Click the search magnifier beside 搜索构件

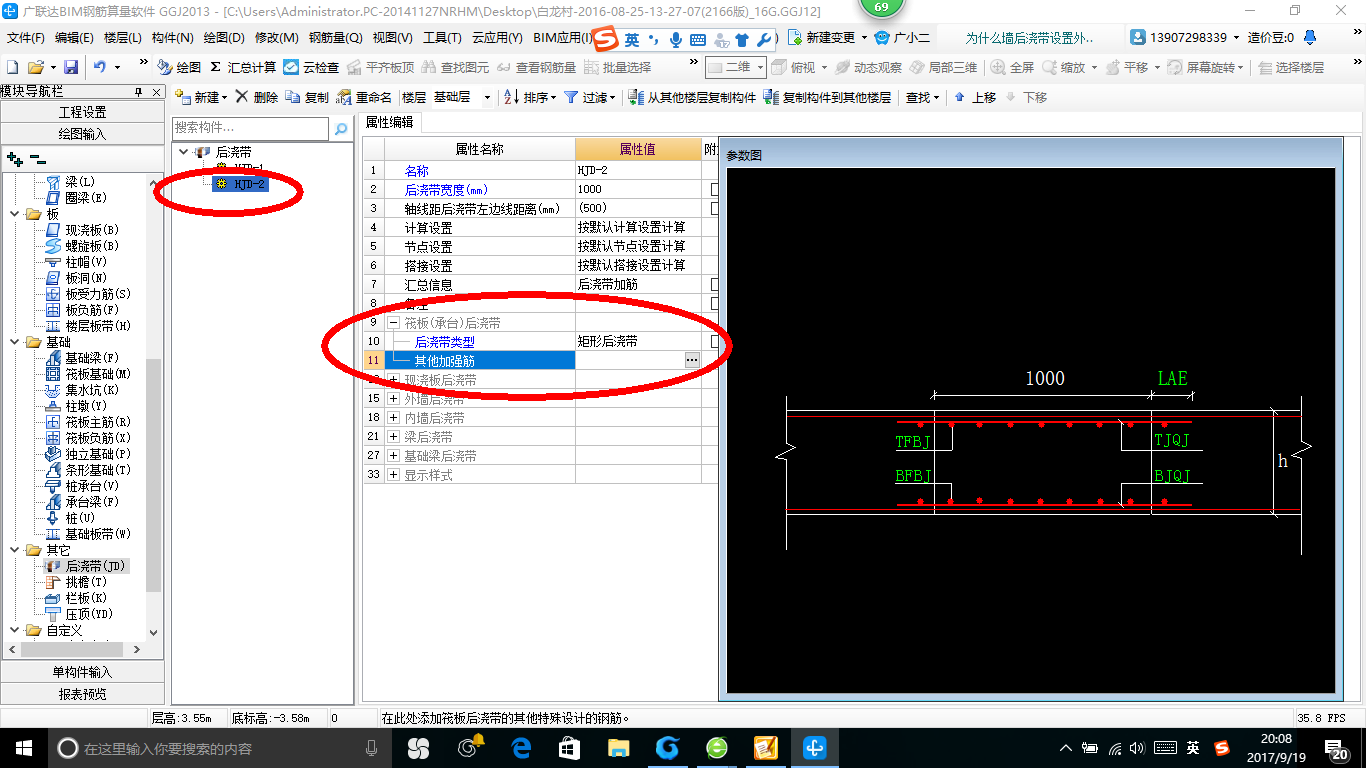[x=340, y=129]
